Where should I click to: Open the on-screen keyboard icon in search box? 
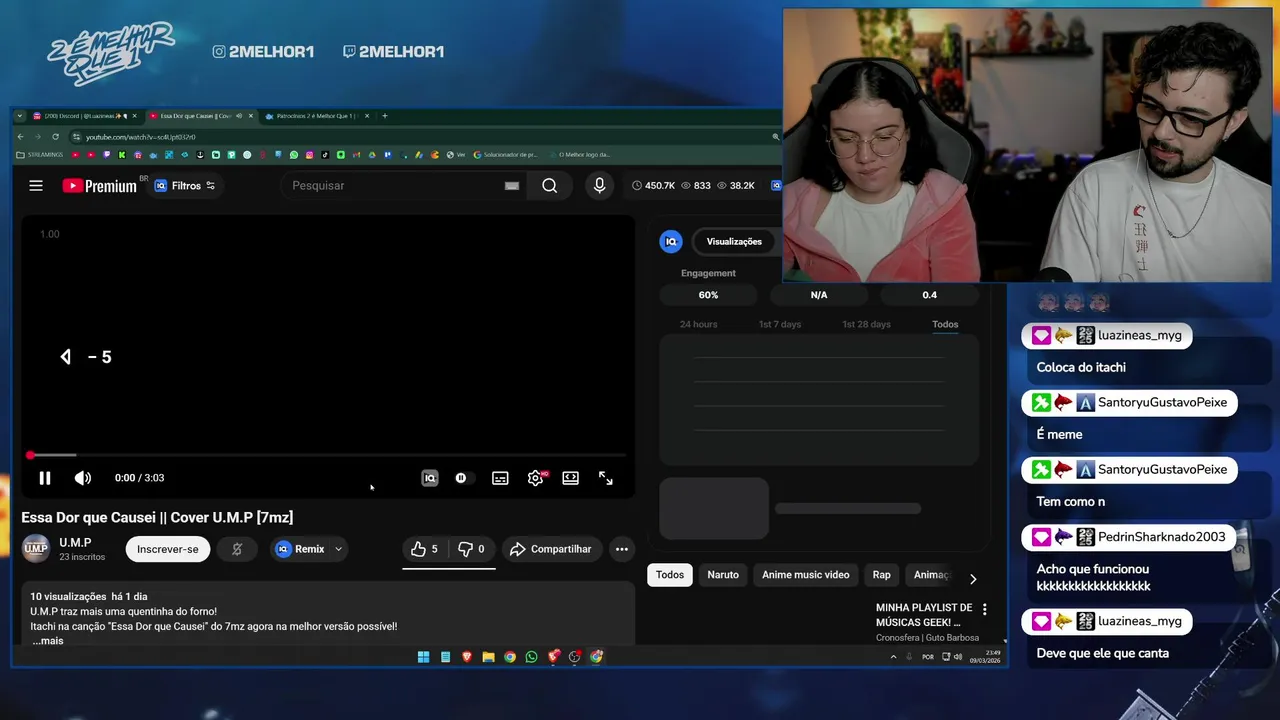pos(512,185)
